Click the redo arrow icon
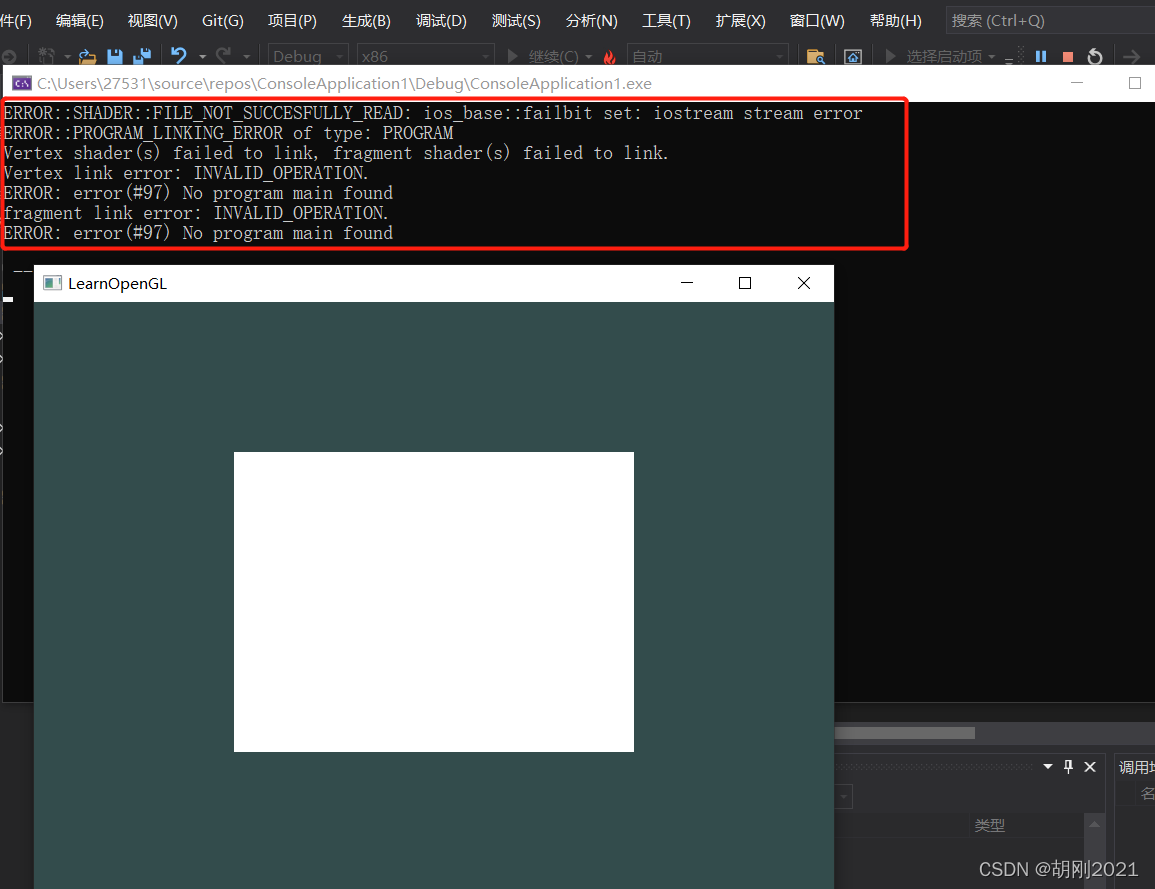This screenshot has height=889, width=1155. 223,55
